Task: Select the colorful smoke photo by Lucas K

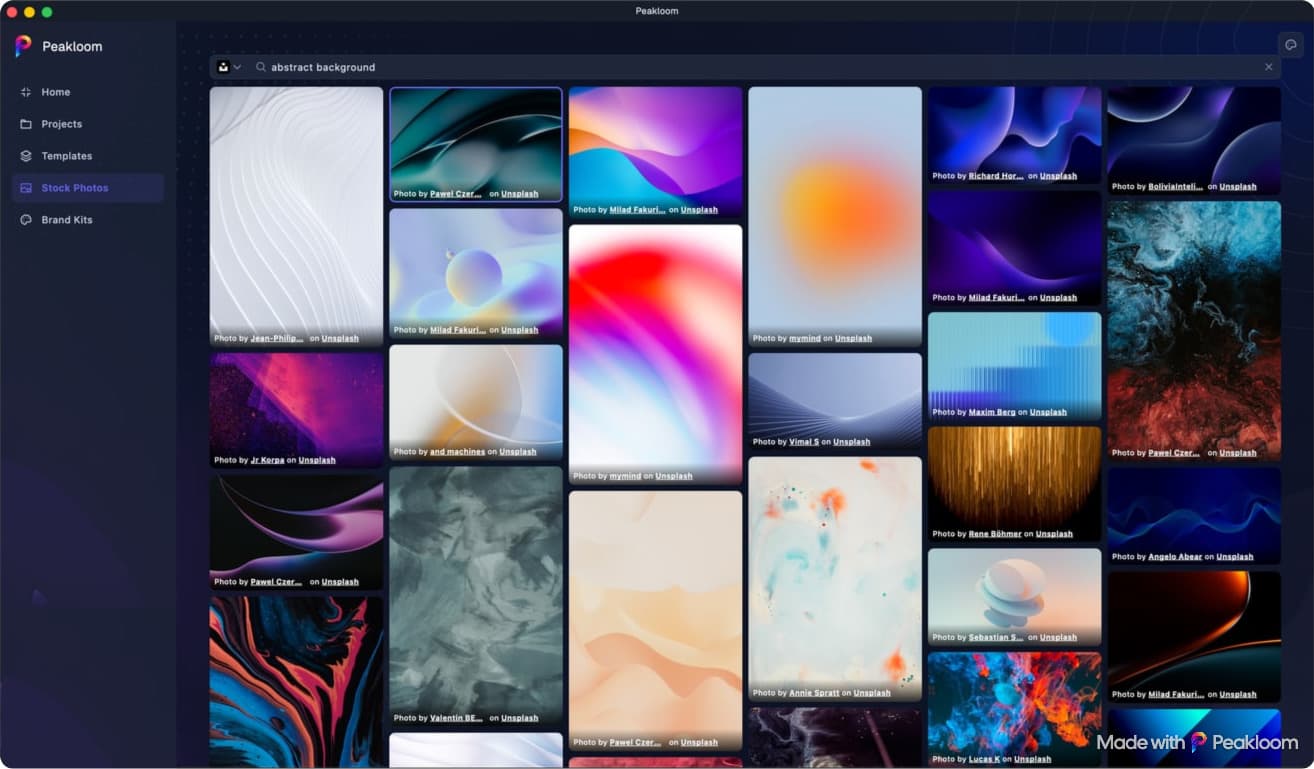Action: click(1015, 710)
